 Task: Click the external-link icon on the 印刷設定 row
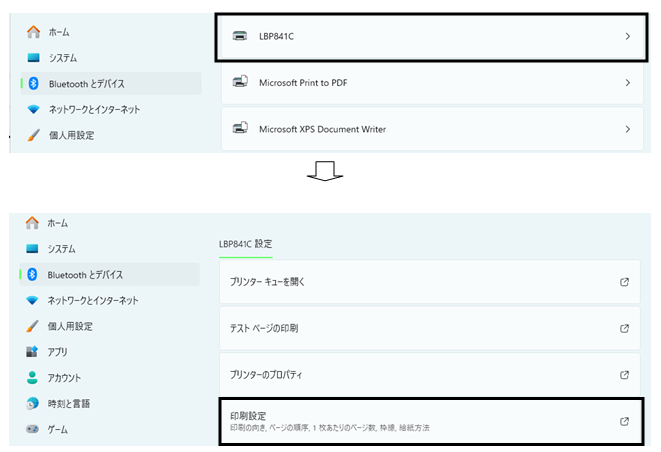point(625,421)
